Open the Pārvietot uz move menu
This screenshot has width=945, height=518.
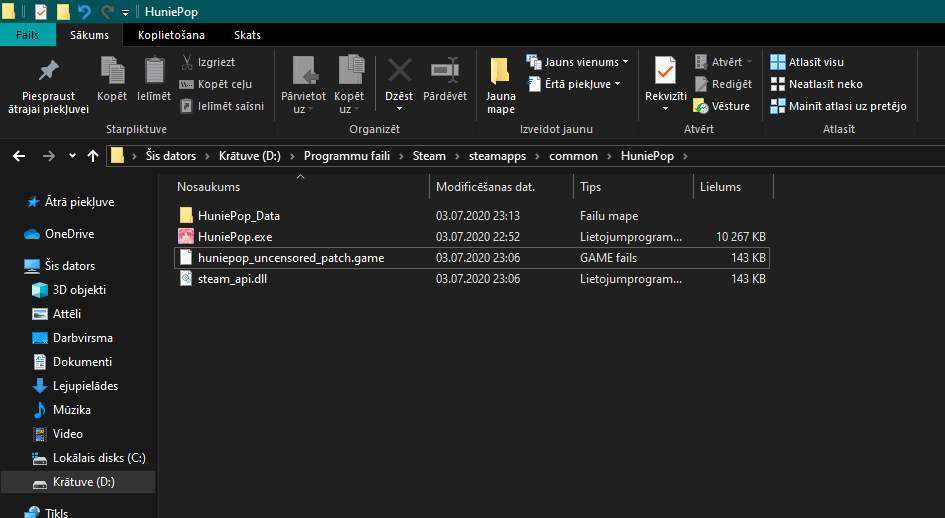(x=303, y=85)
